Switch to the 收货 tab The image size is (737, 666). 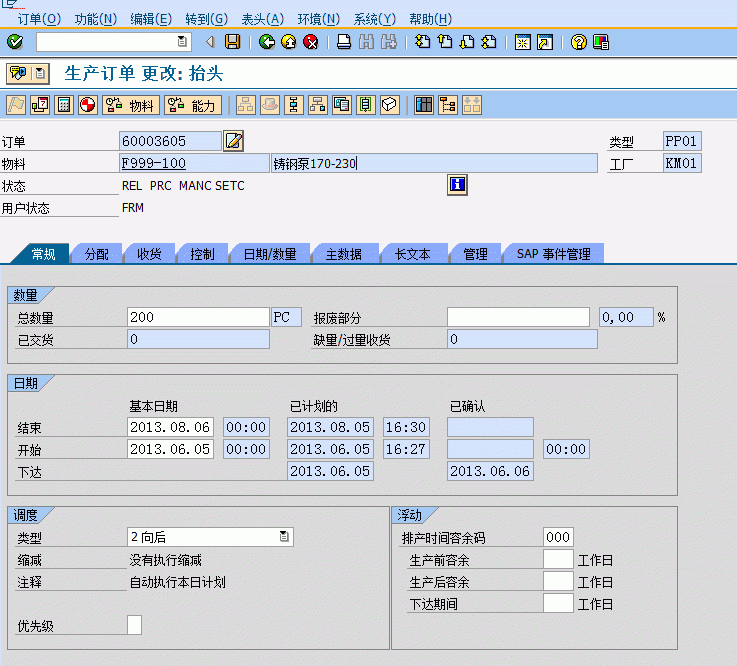pyautogui.click(x=149, y=254)
